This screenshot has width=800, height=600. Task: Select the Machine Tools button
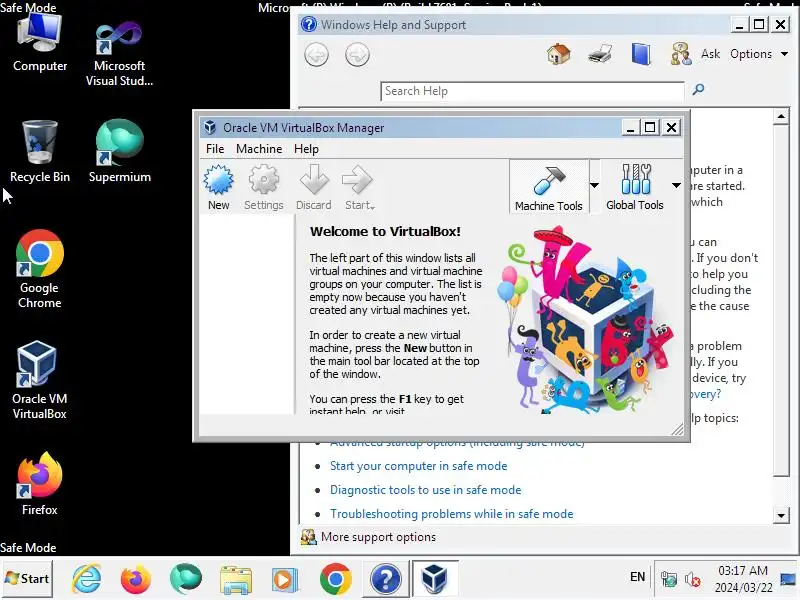coord(548,187)
